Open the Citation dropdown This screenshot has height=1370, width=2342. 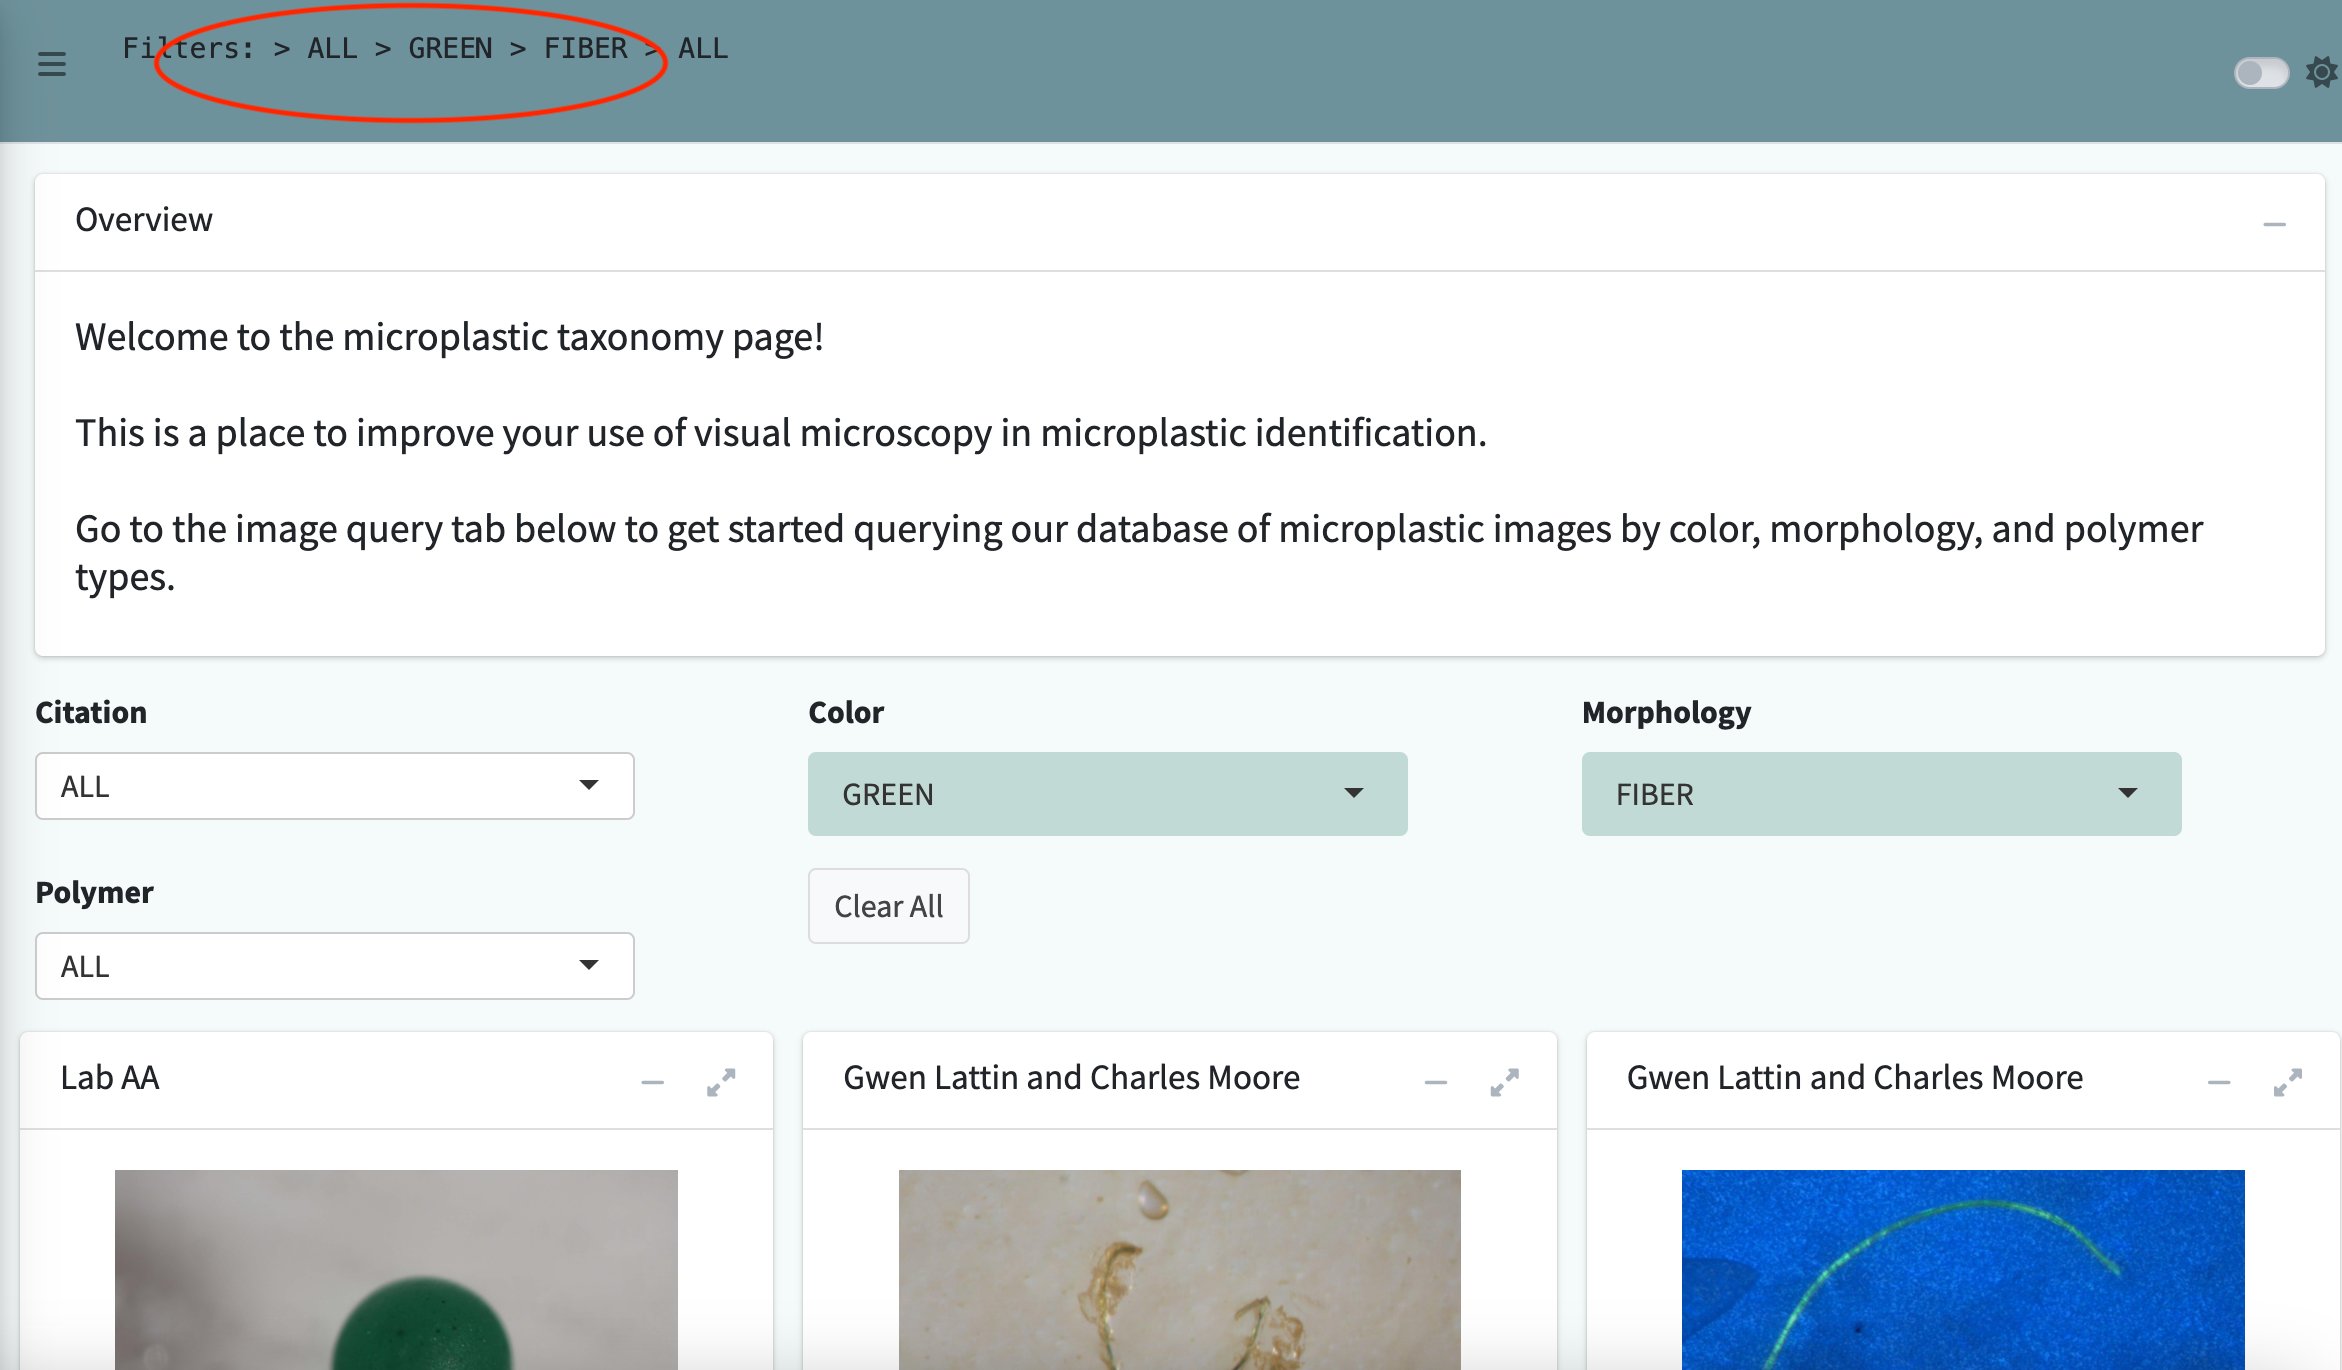tap(335, 786)
